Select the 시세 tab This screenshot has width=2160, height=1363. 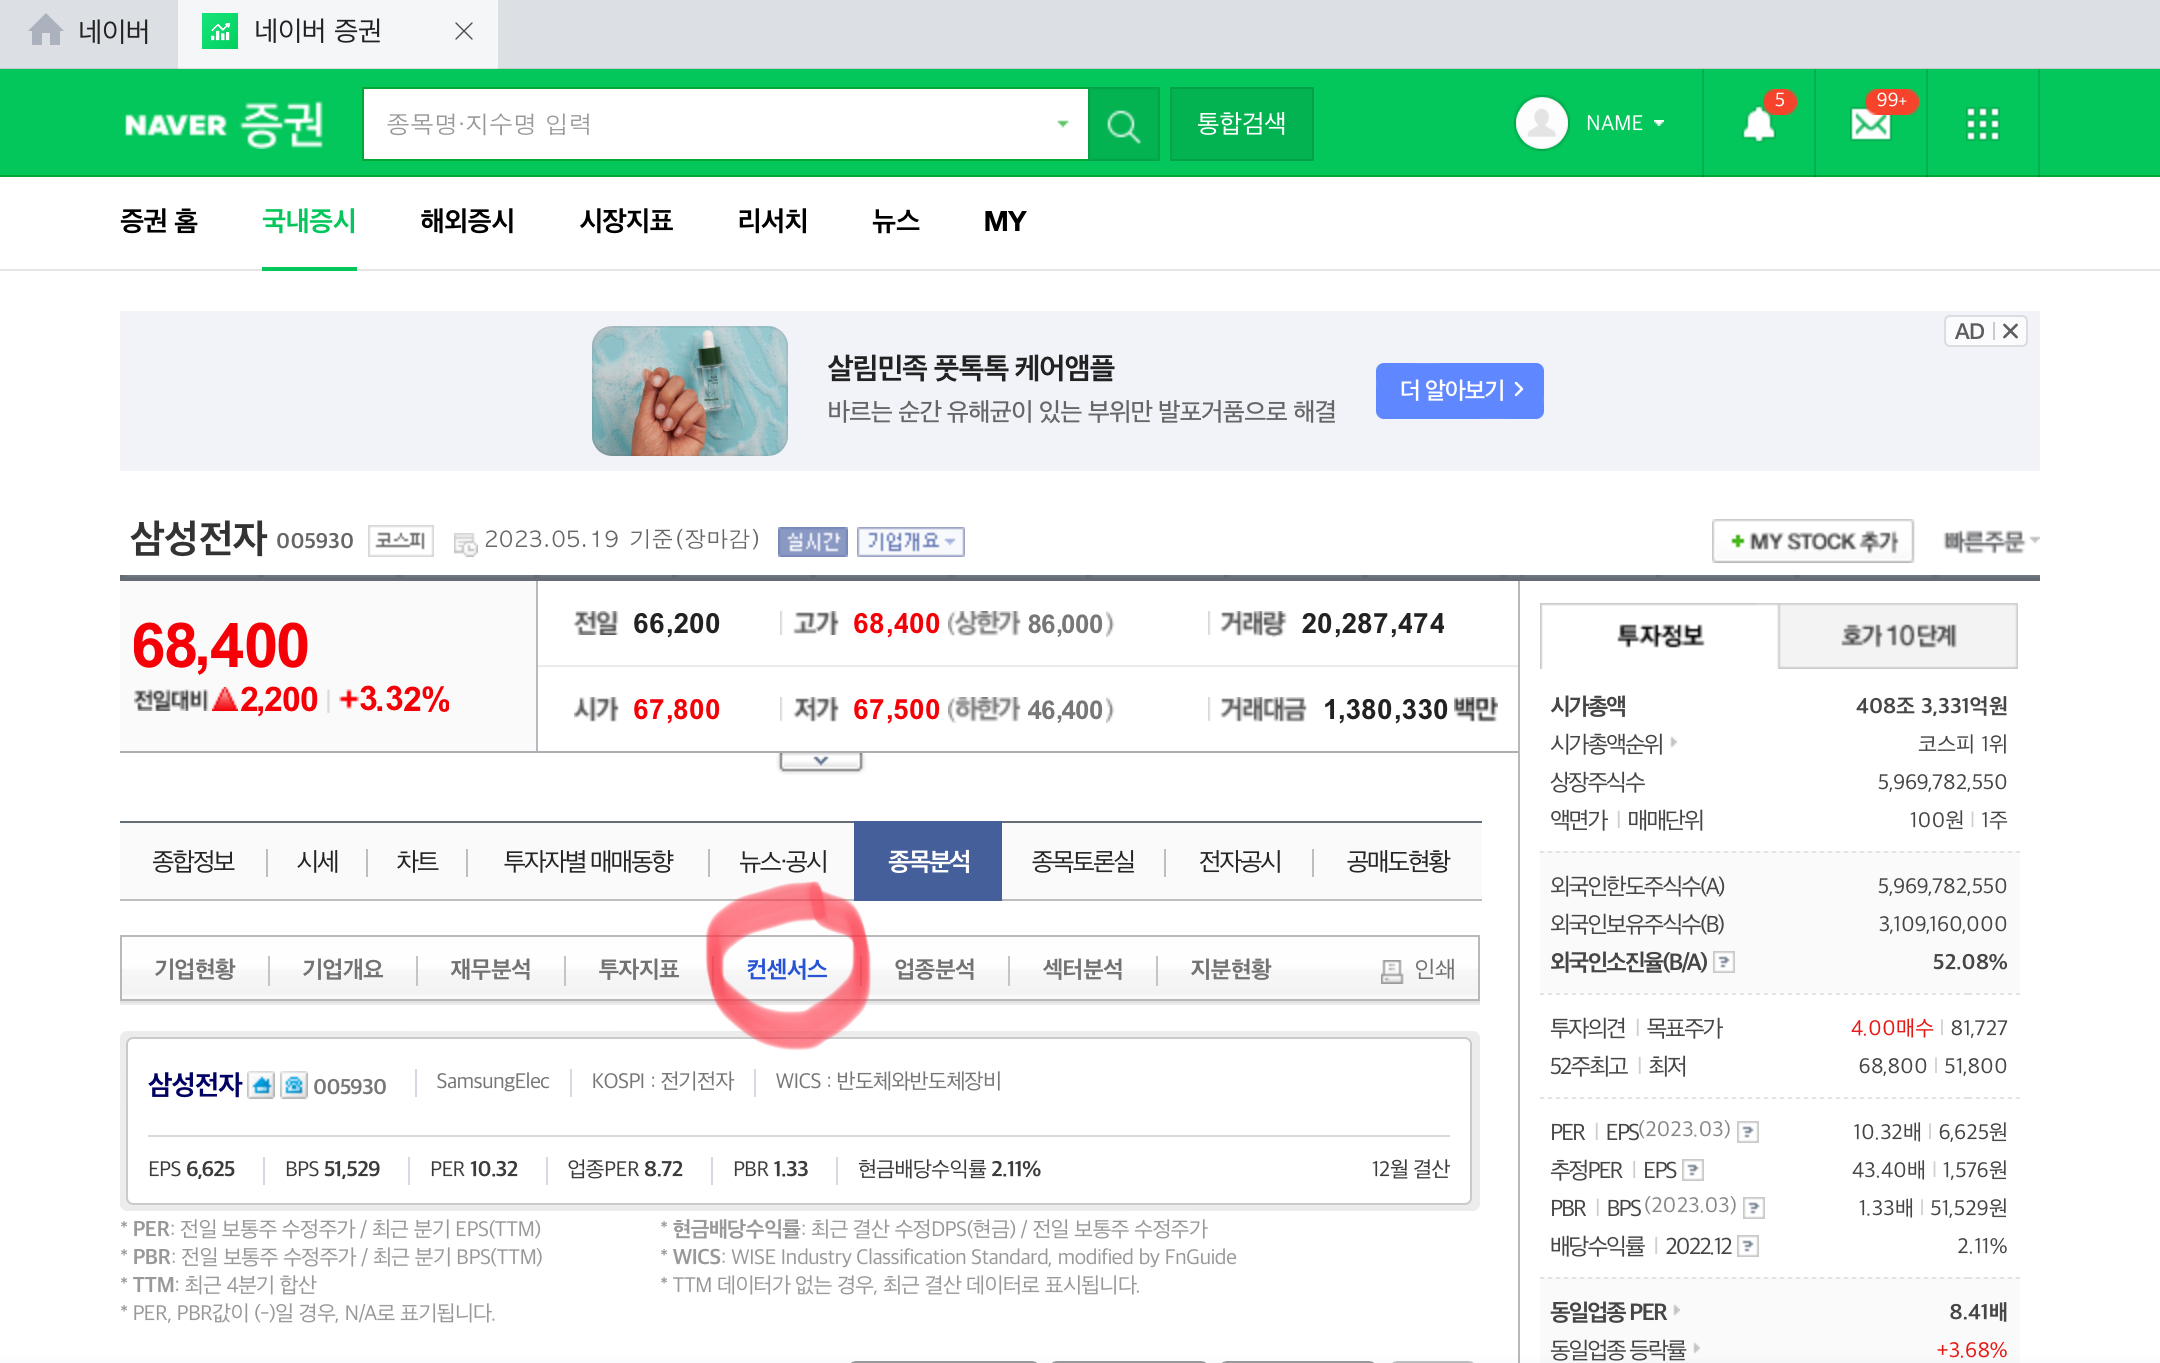318,862
